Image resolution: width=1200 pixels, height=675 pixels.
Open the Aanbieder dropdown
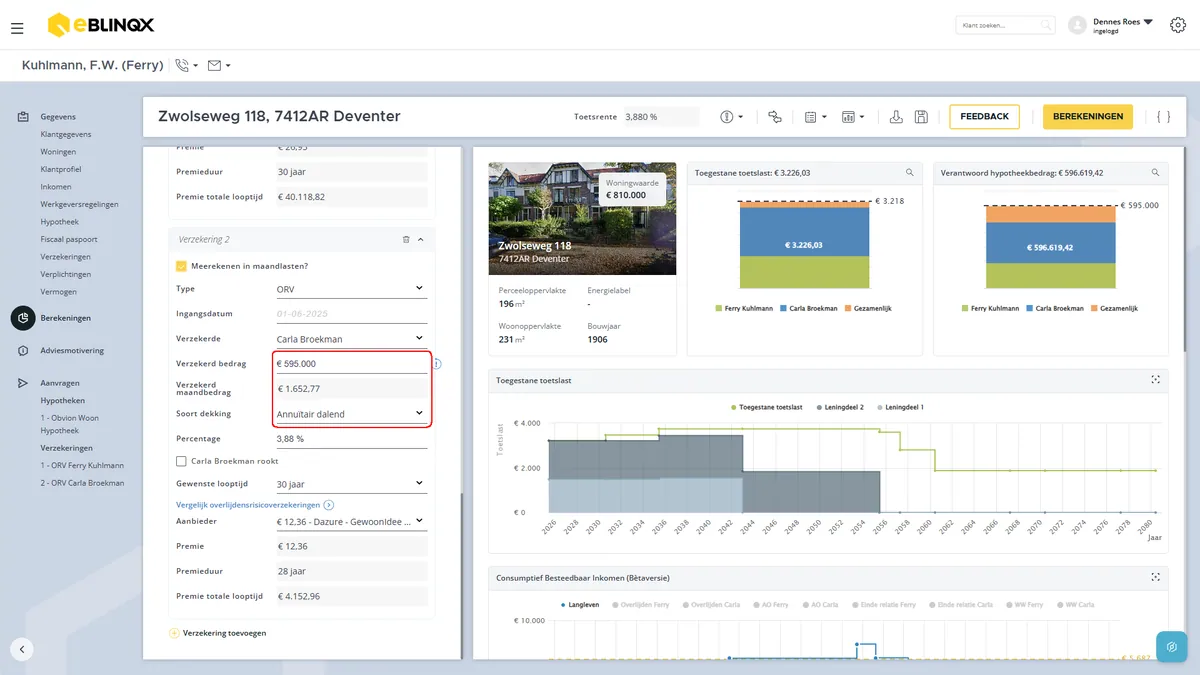(x=351, y=521)
